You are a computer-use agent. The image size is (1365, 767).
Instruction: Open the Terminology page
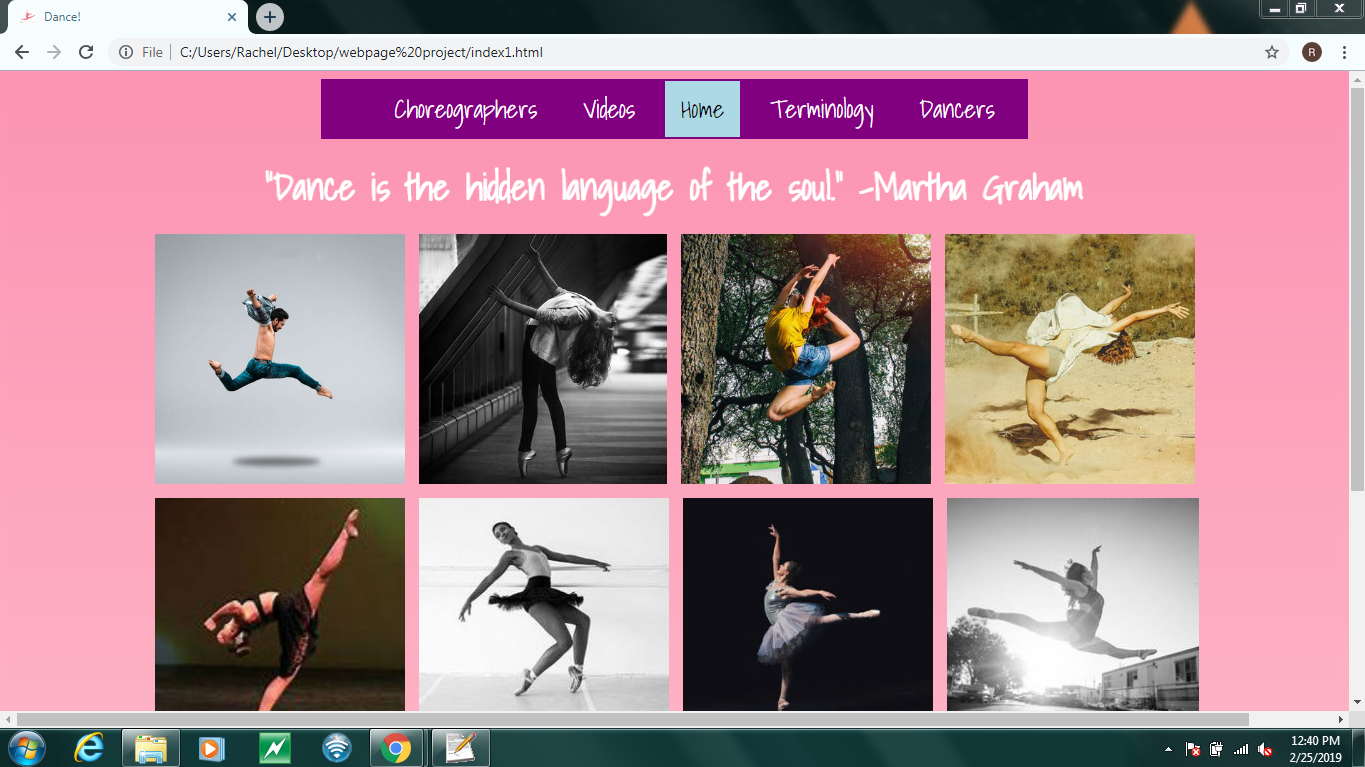pyautogui.click(x=822, y=110)
